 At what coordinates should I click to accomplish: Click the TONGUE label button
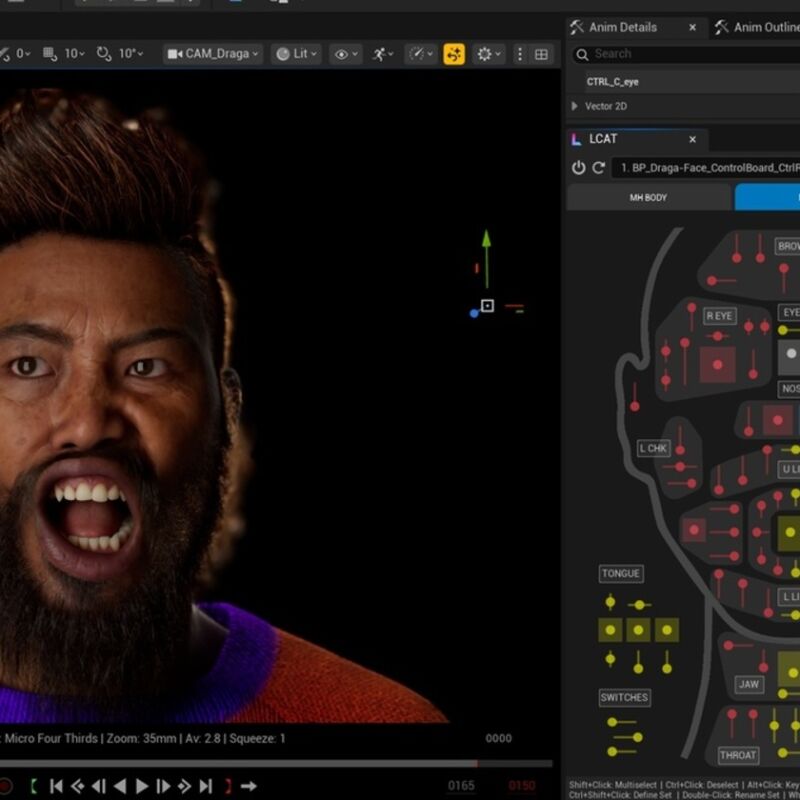pos(621,573)
